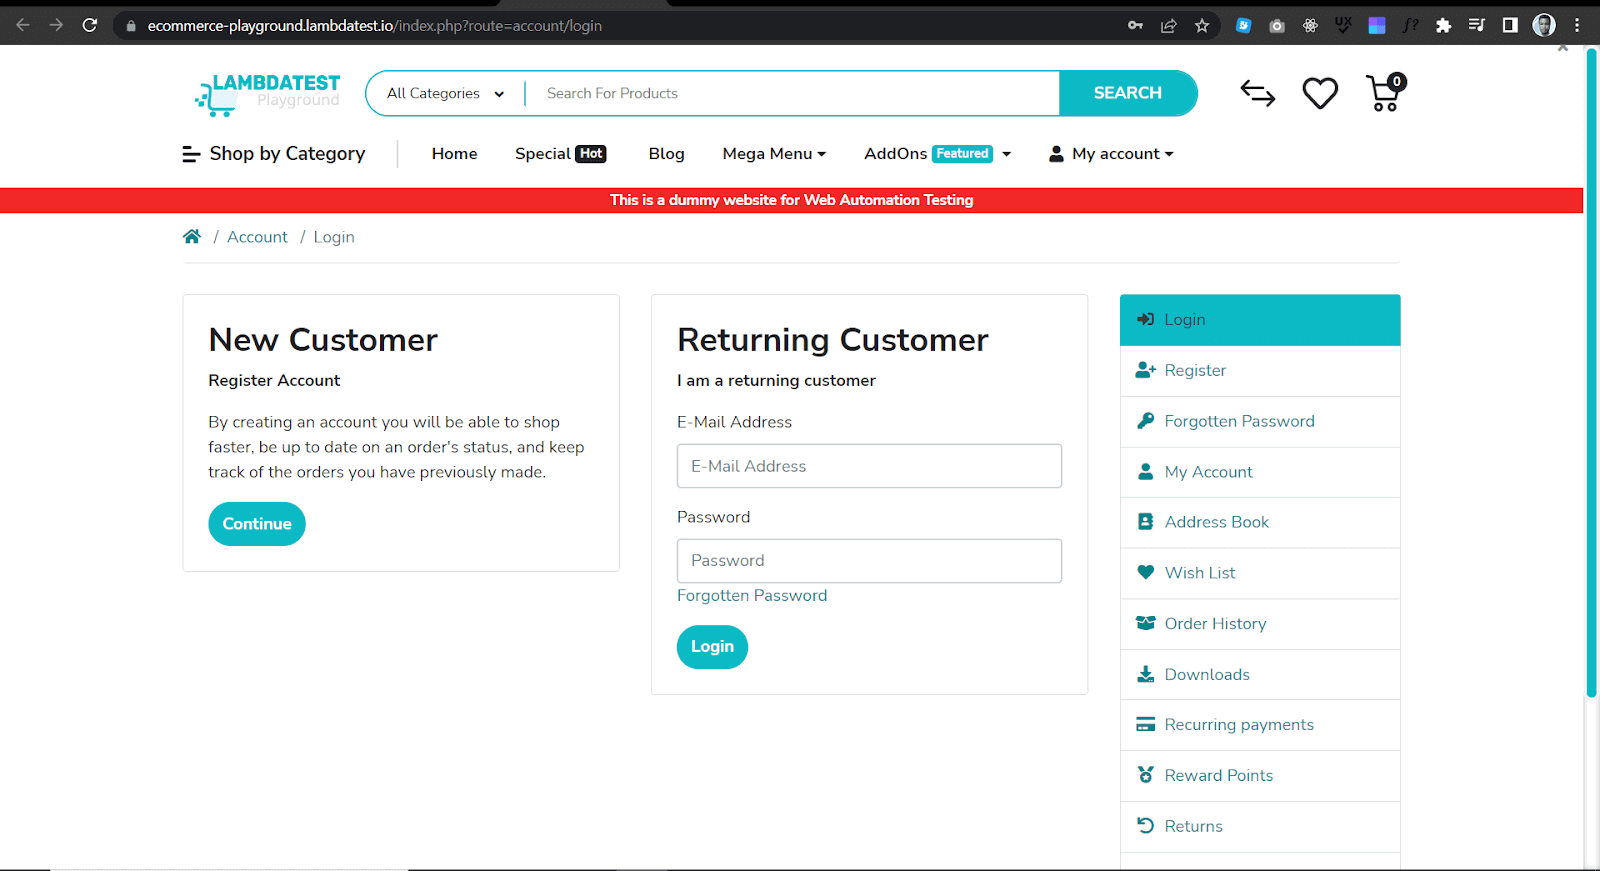The height and width of the screenshot is (871, 1600).
Task: Open the All Categories dropdown
Action: tap(445, 93)
